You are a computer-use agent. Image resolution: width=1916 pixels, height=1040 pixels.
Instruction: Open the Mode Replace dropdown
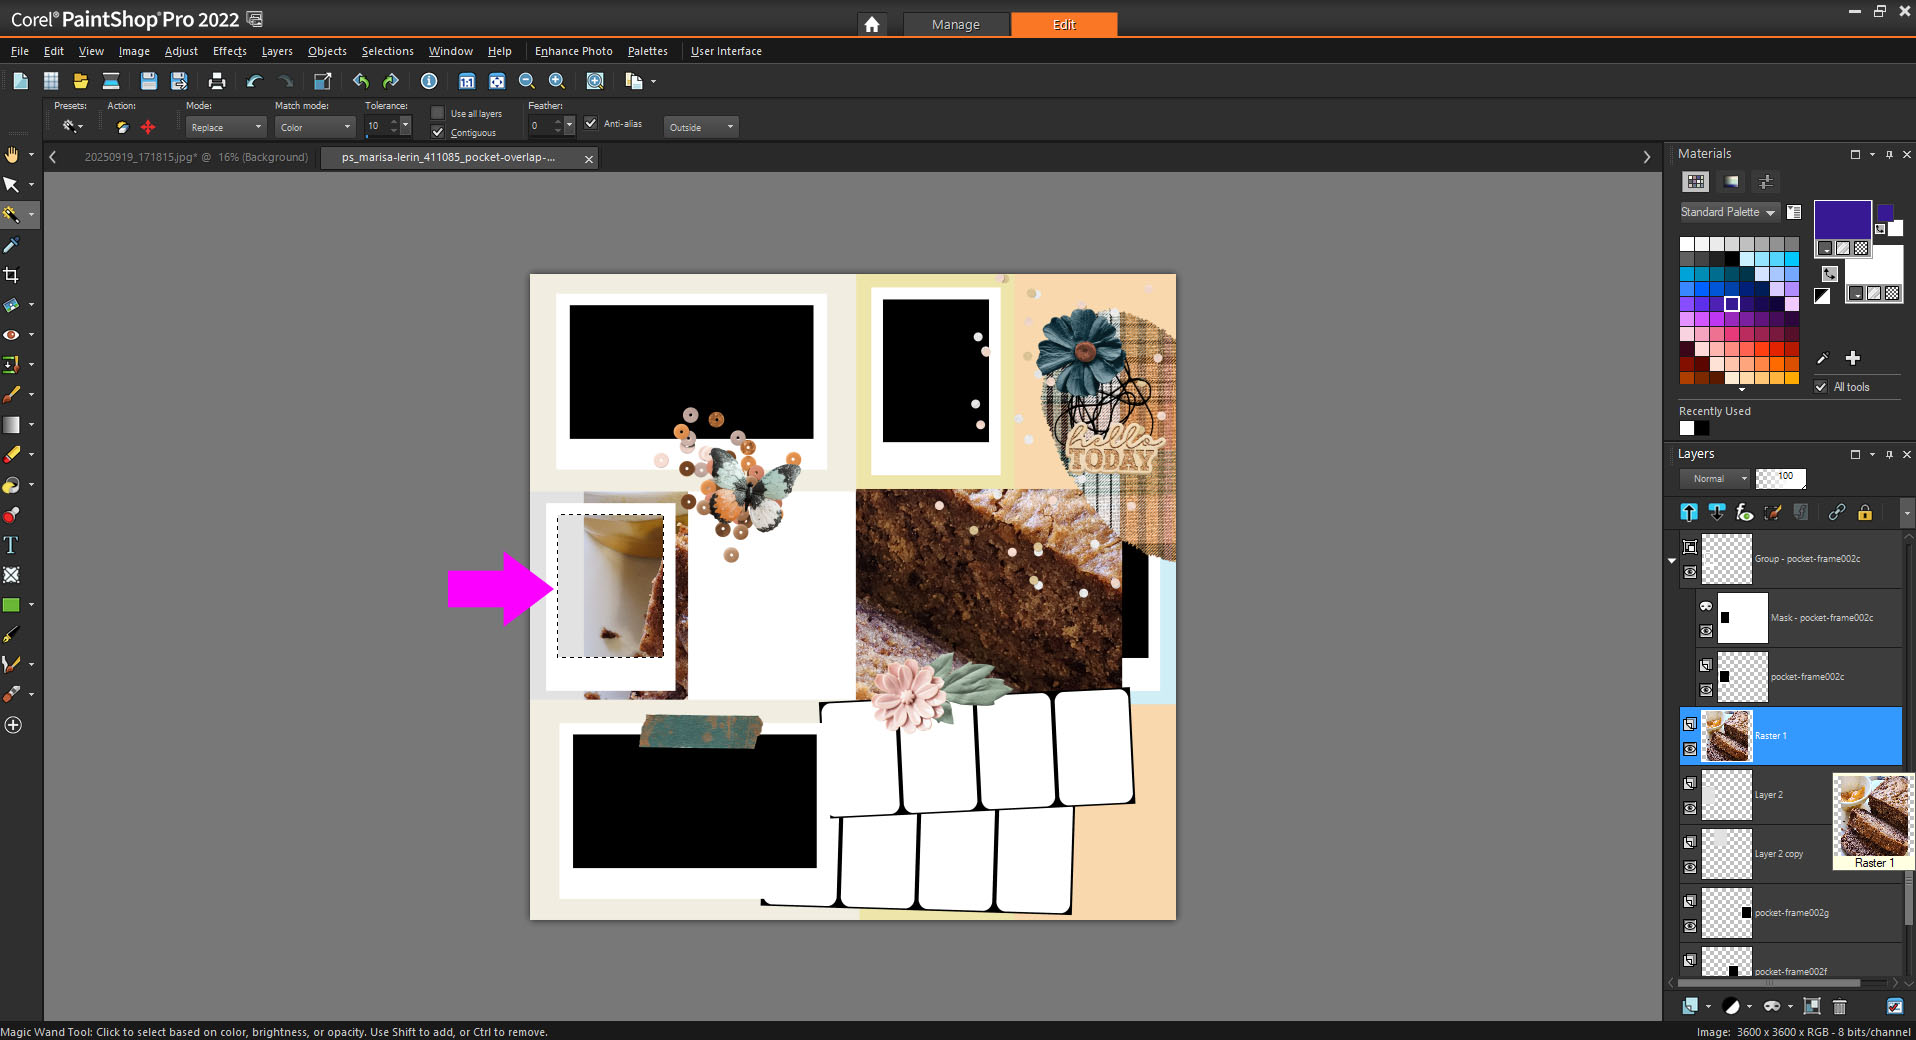point(226,127)
